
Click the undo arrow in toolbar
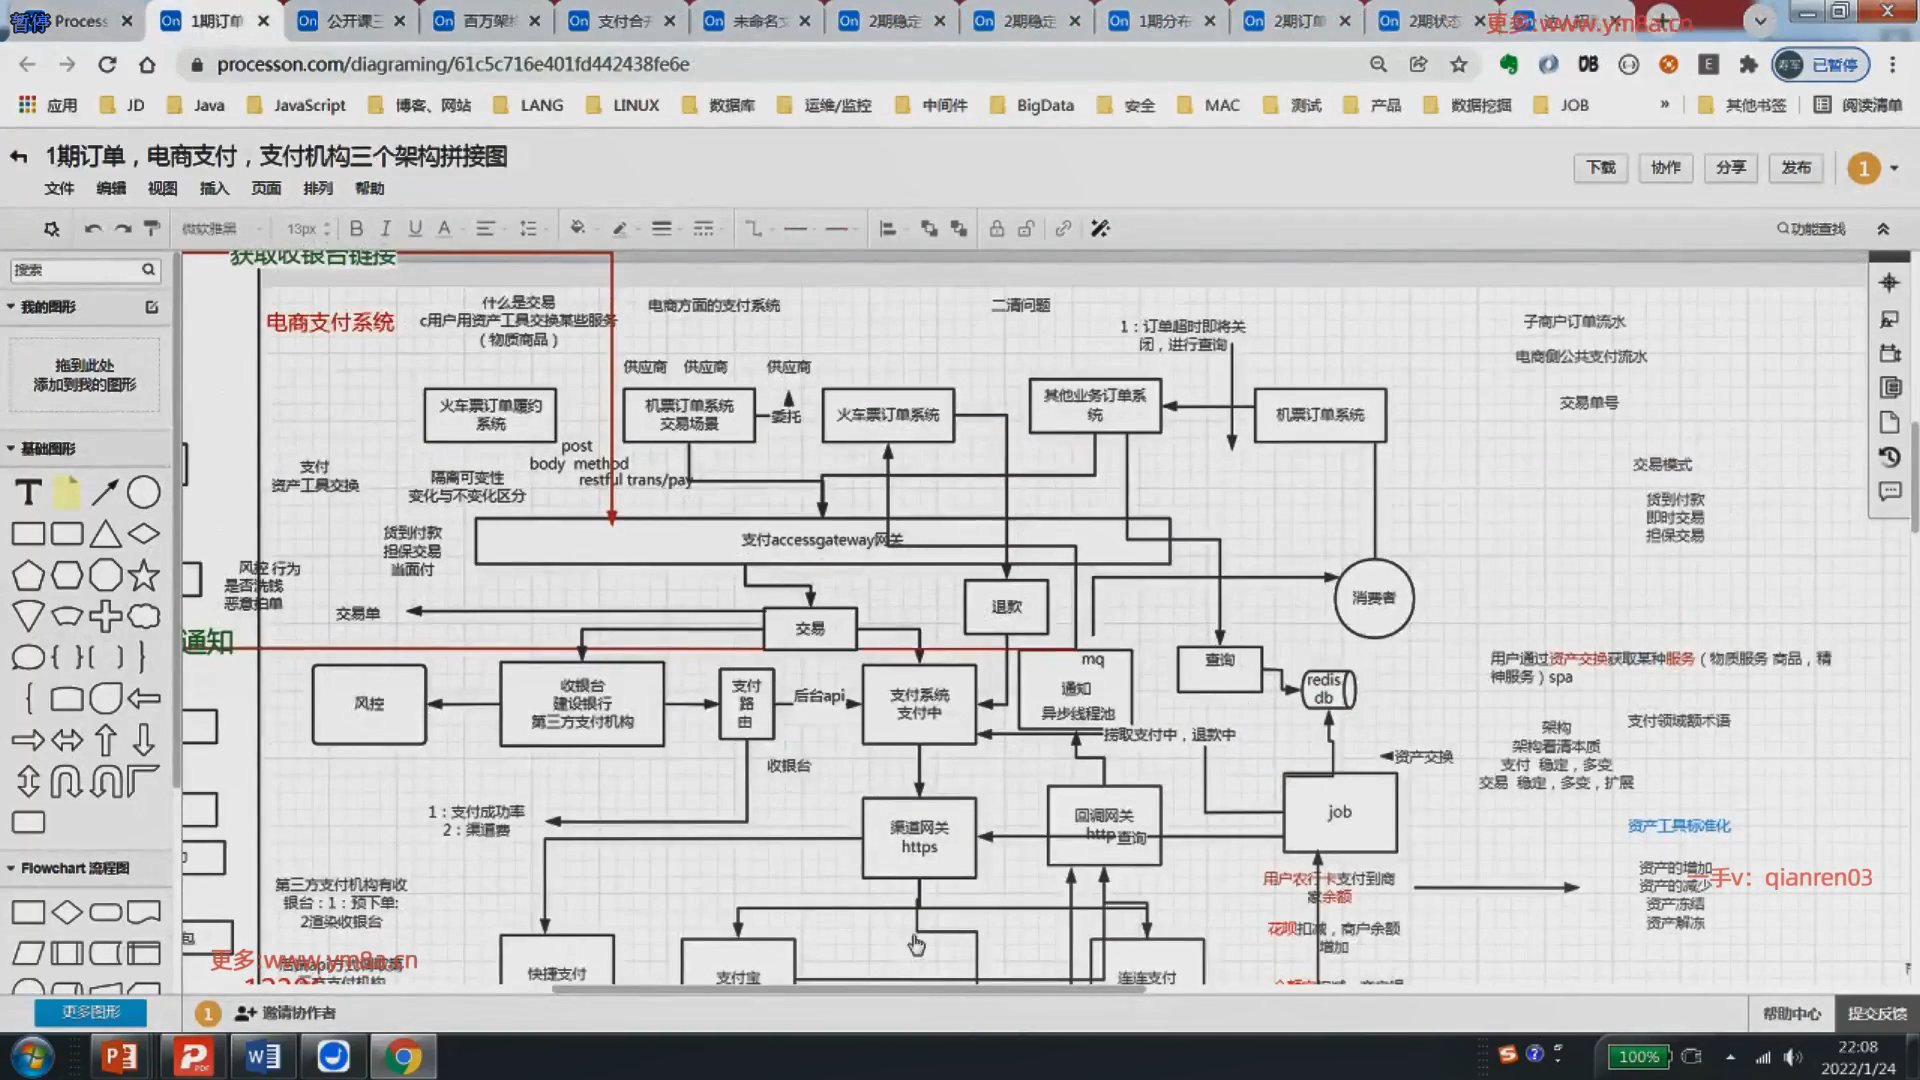93,229
